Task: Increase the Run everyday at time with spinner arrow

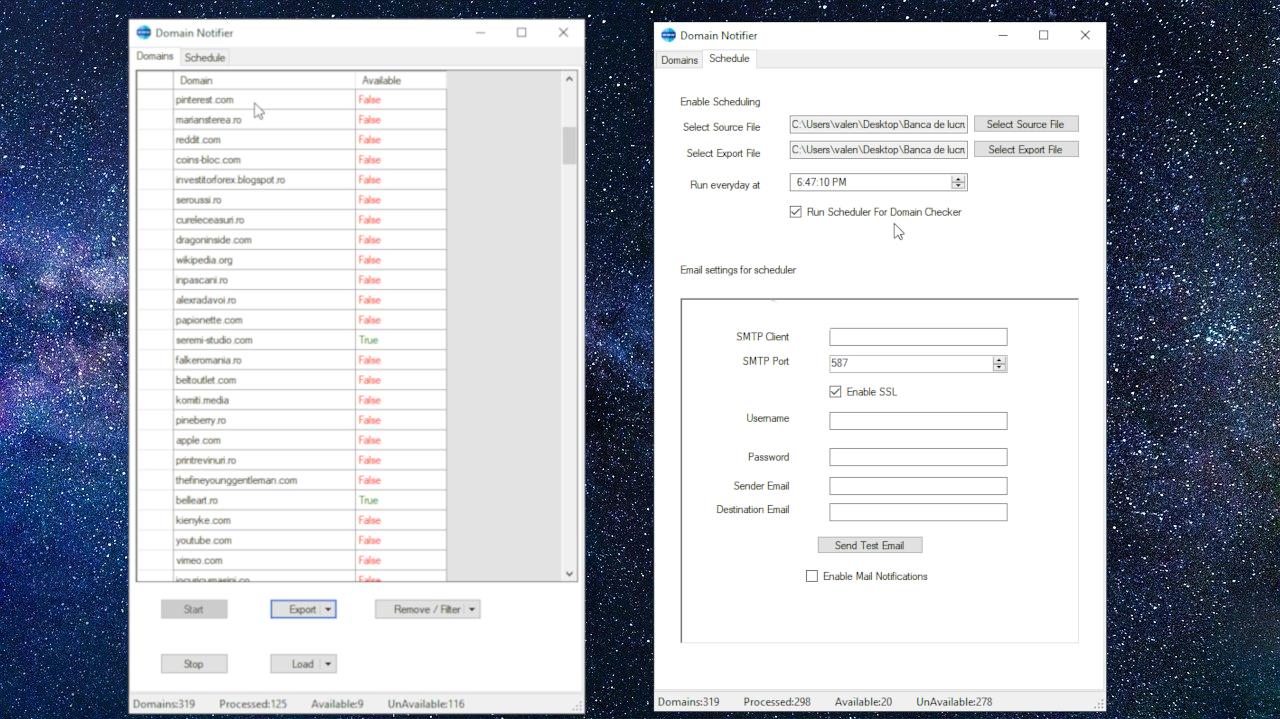Action: 959,177
